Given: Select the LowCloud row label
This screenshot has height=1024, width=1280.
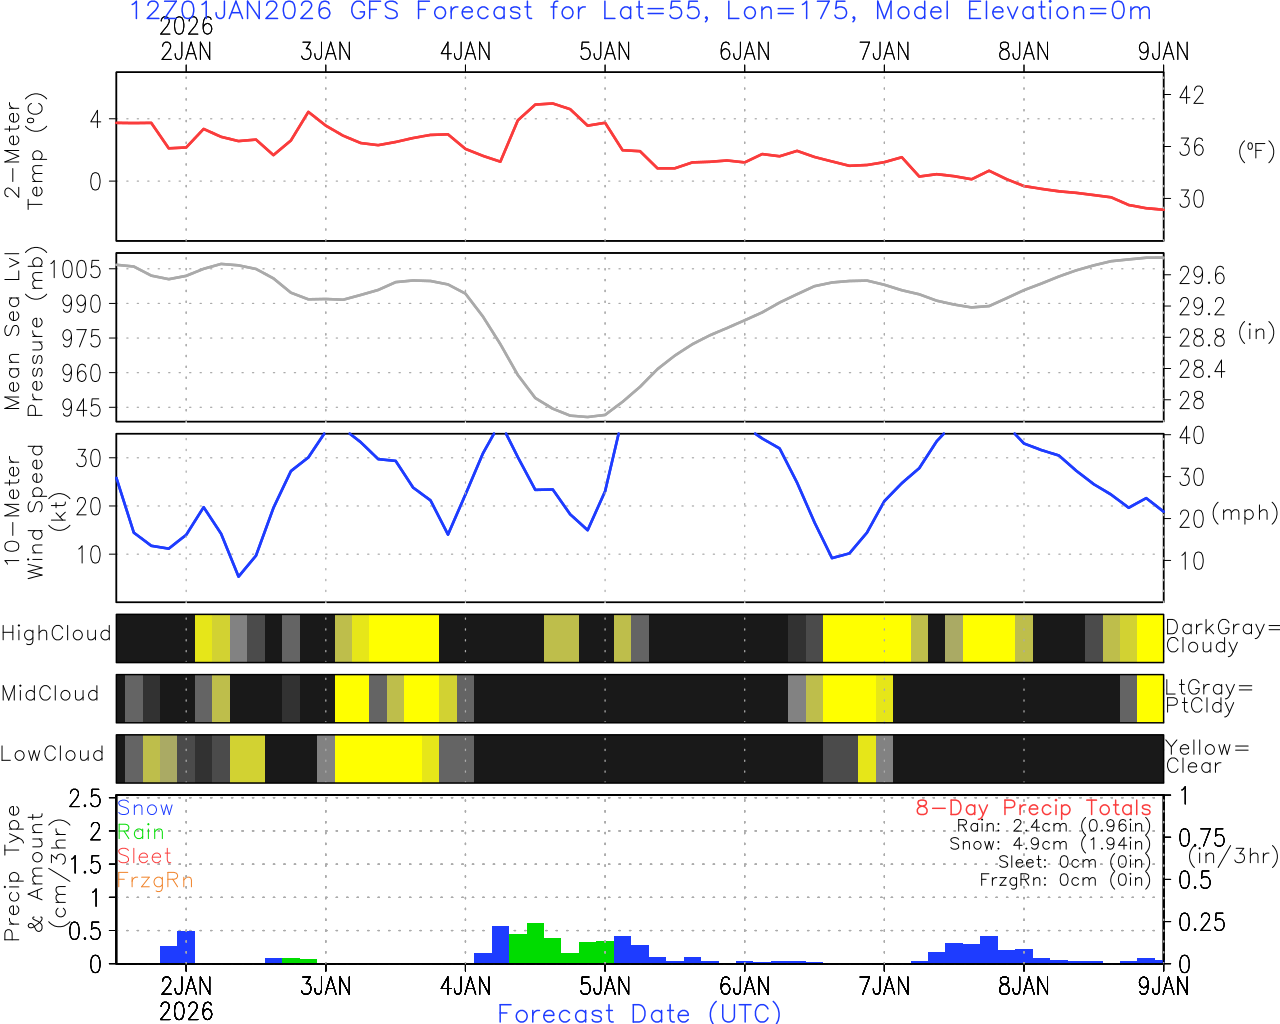Looking at the screenshot, I should (x=52, y=754).
